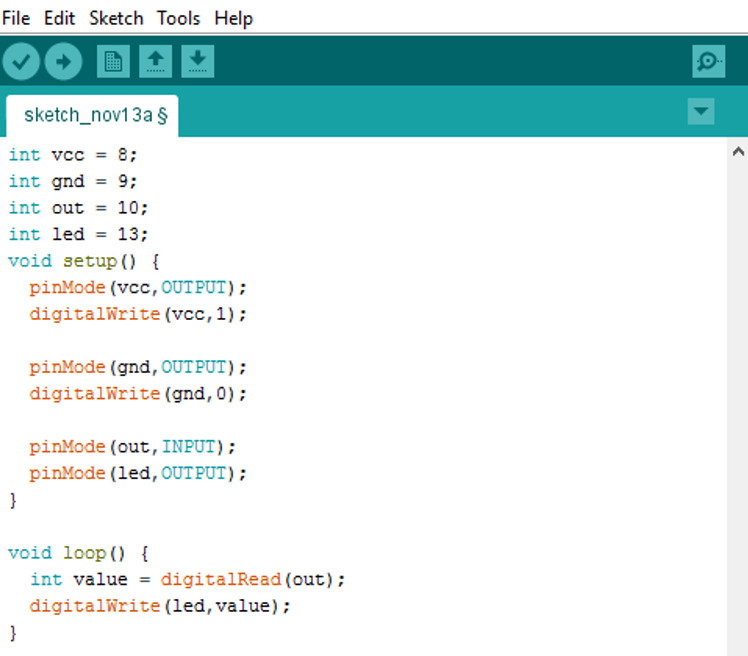Create a new sketch with the page icon
This screenshot has width=748, height=656.
113,62
